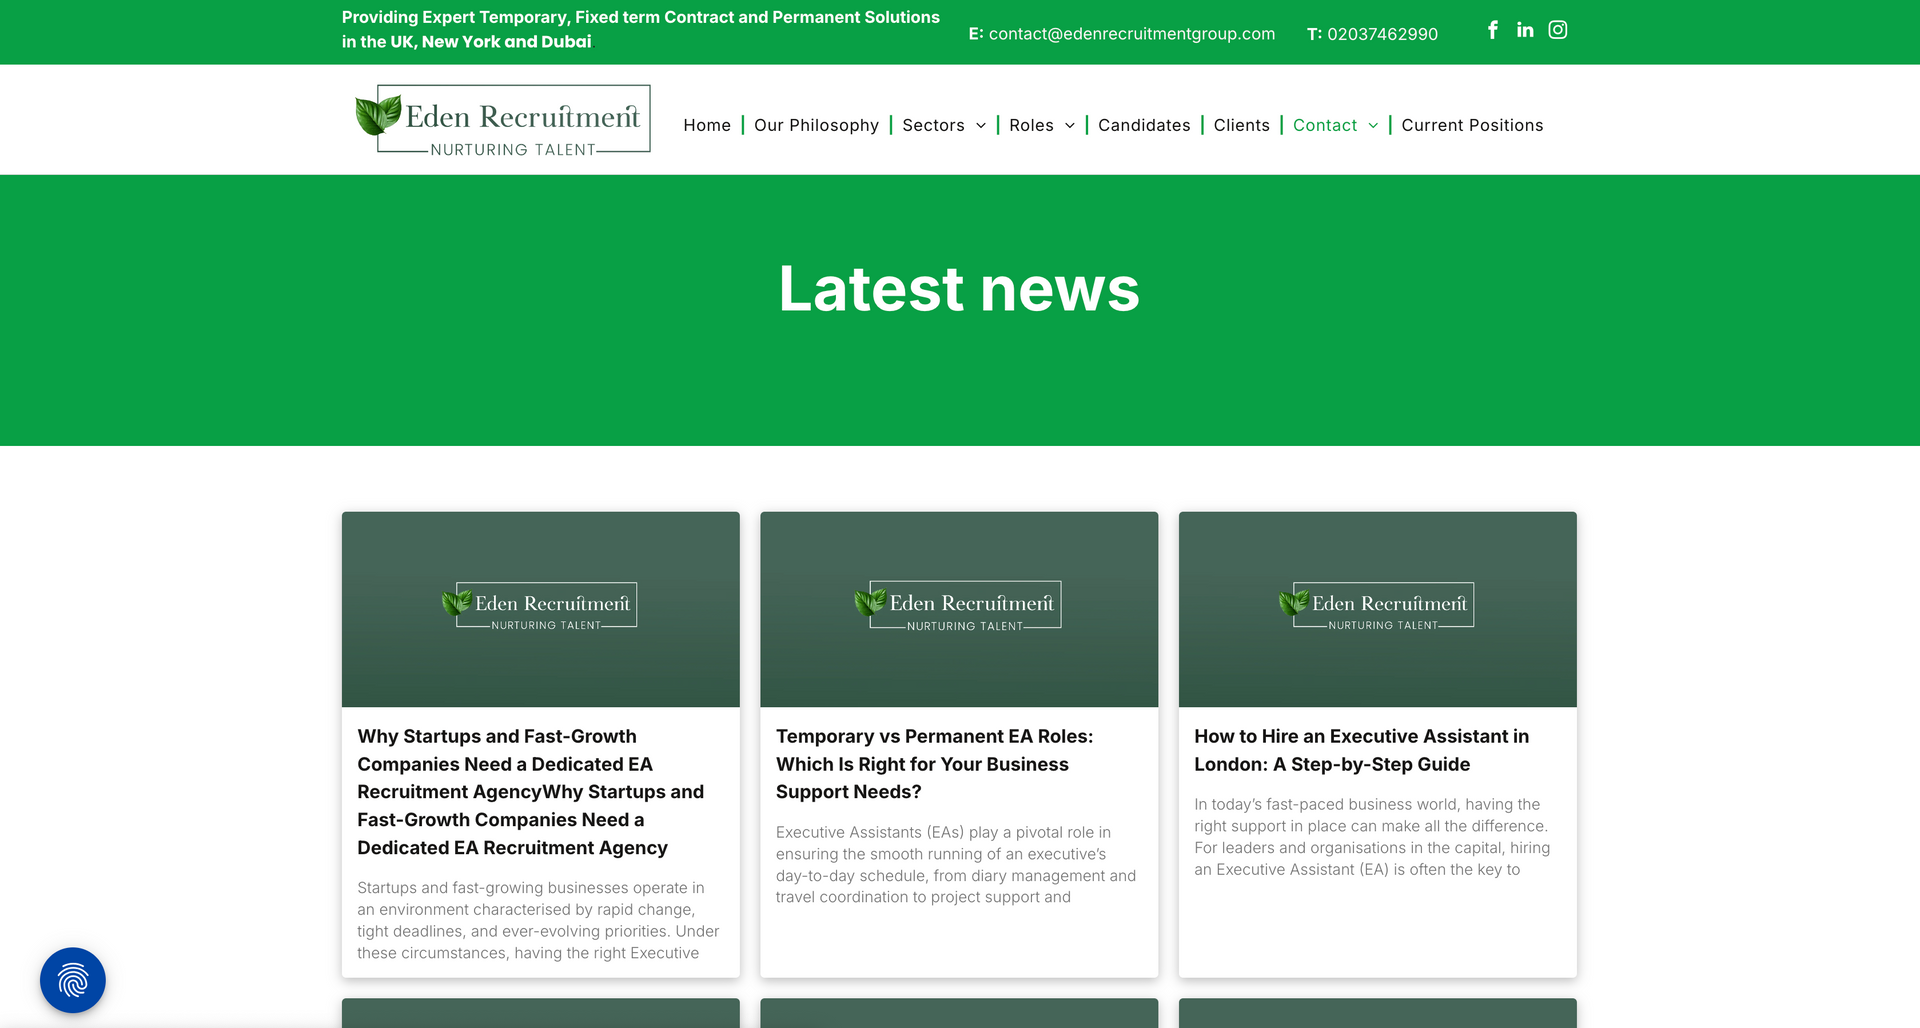Open the Startups and Fast-Growth Companies article title
Image resolution: width=1920 pixels, height=1028 pixels.
pos(531,792)
